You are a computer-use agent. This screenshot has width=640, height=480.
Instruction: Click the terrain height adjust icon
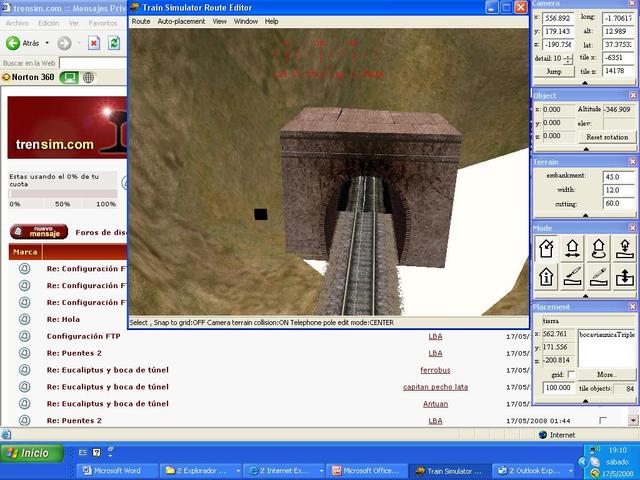623,276
